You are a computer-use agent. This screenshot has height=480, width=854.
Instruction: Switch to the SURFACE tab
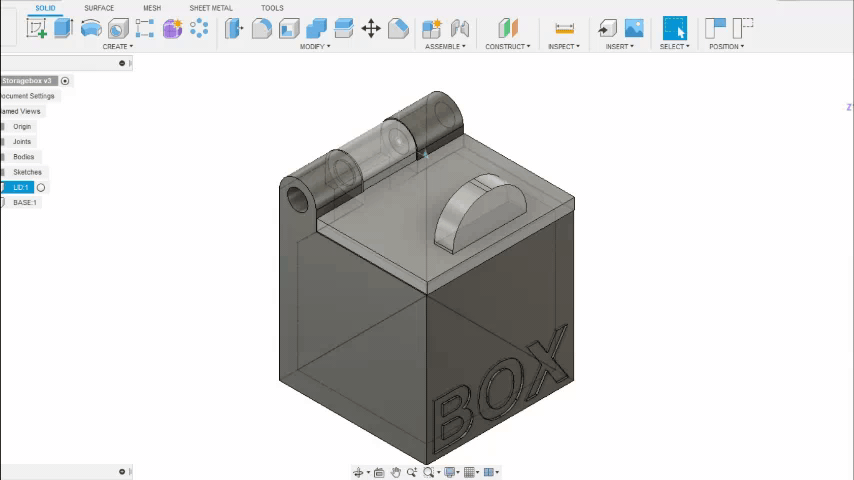(x=99, y=8)
